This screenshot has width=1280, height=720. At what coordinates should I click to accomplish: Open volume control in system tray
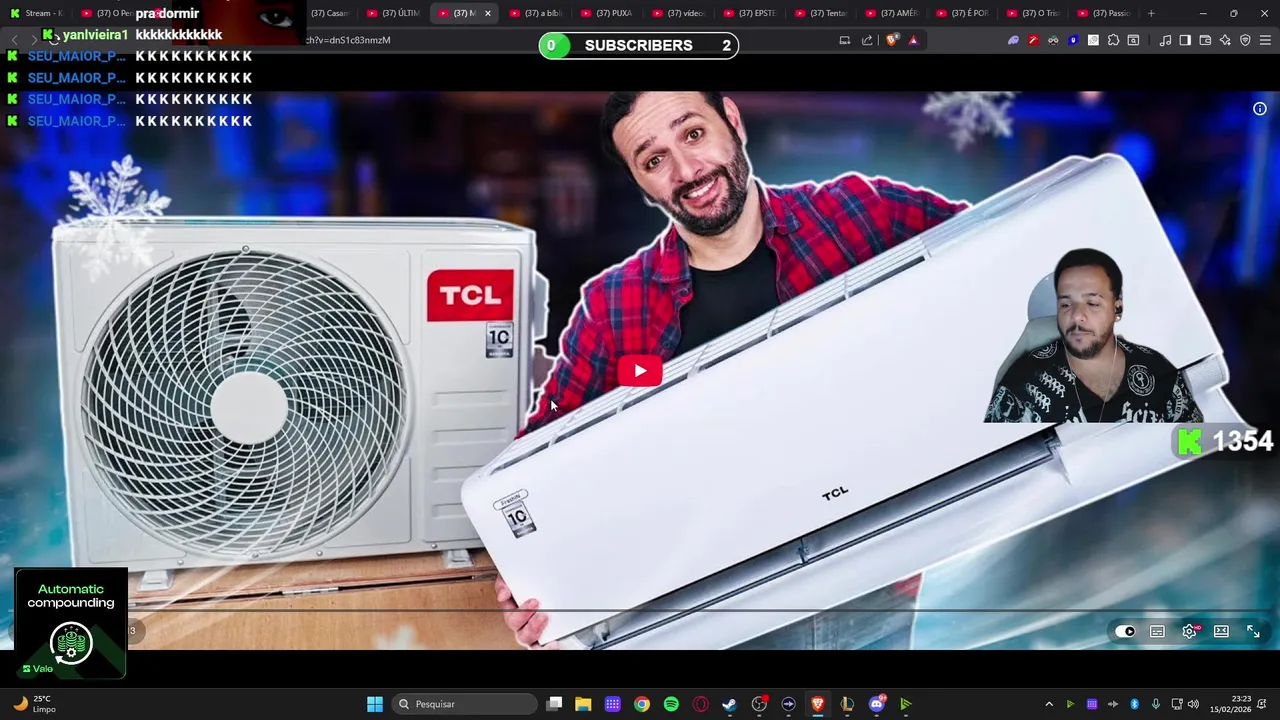click(1193, 704)
